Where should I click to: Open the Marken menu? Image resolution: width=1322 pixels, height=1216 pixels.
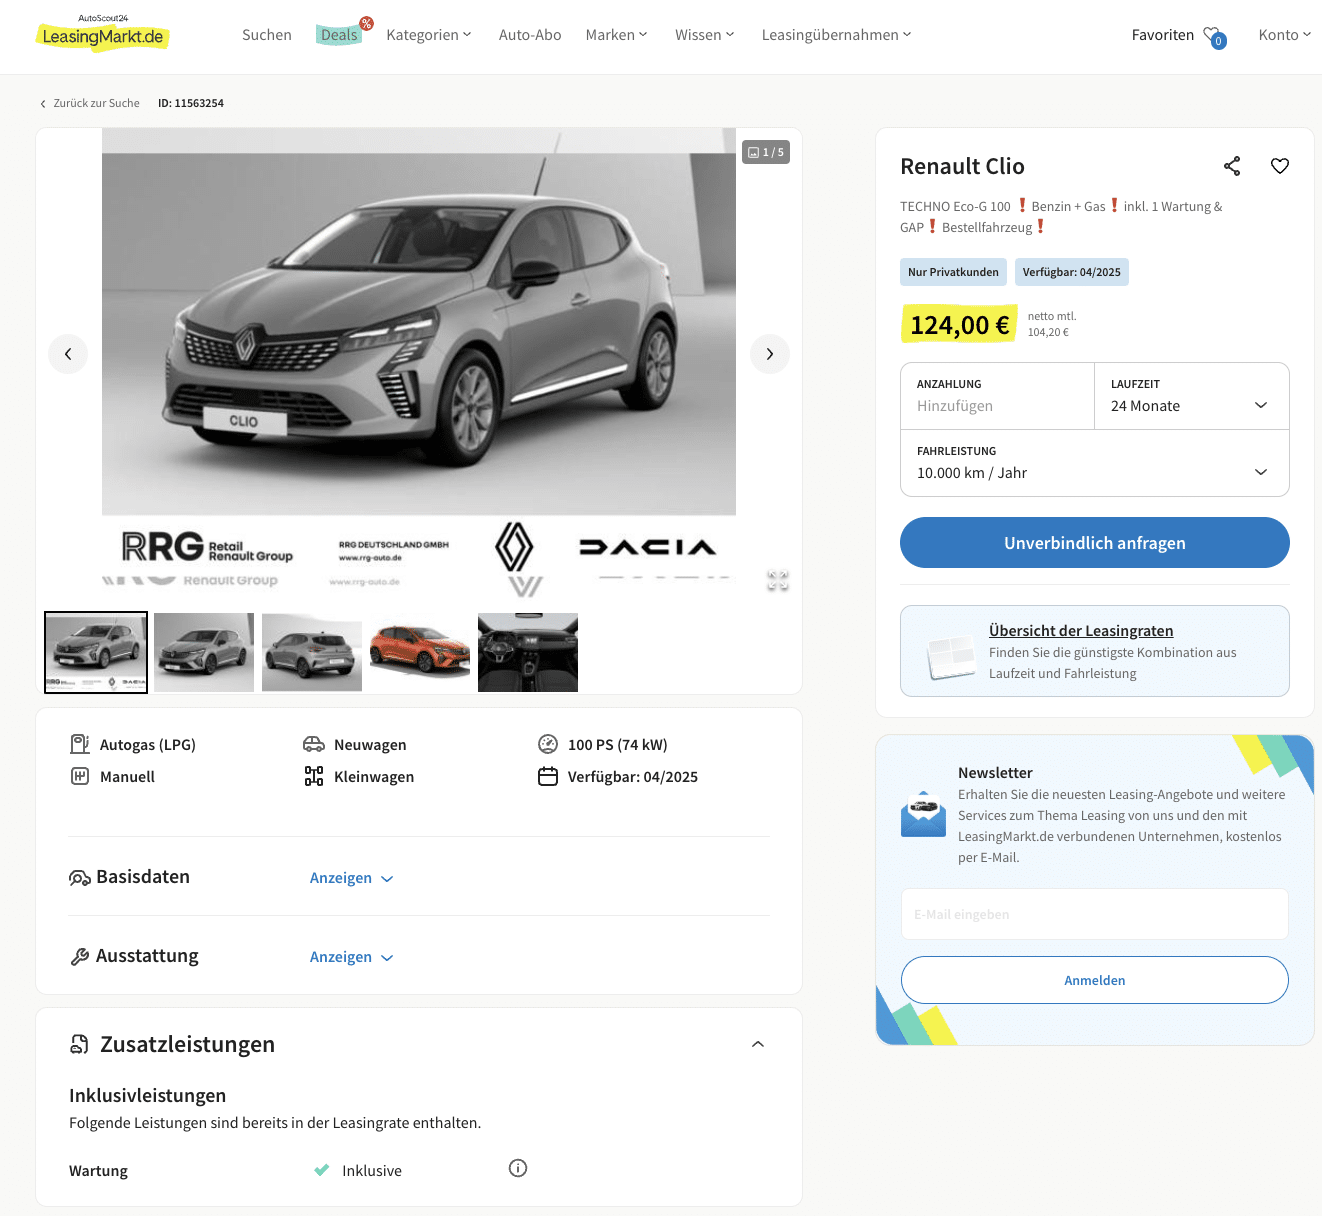click(x=617, y=35)
